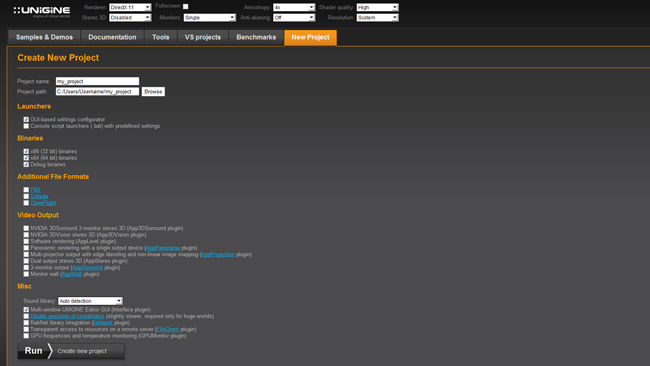Toggle x64 (64 bit) binaries checkbox
650x366 pixels.
26,158
